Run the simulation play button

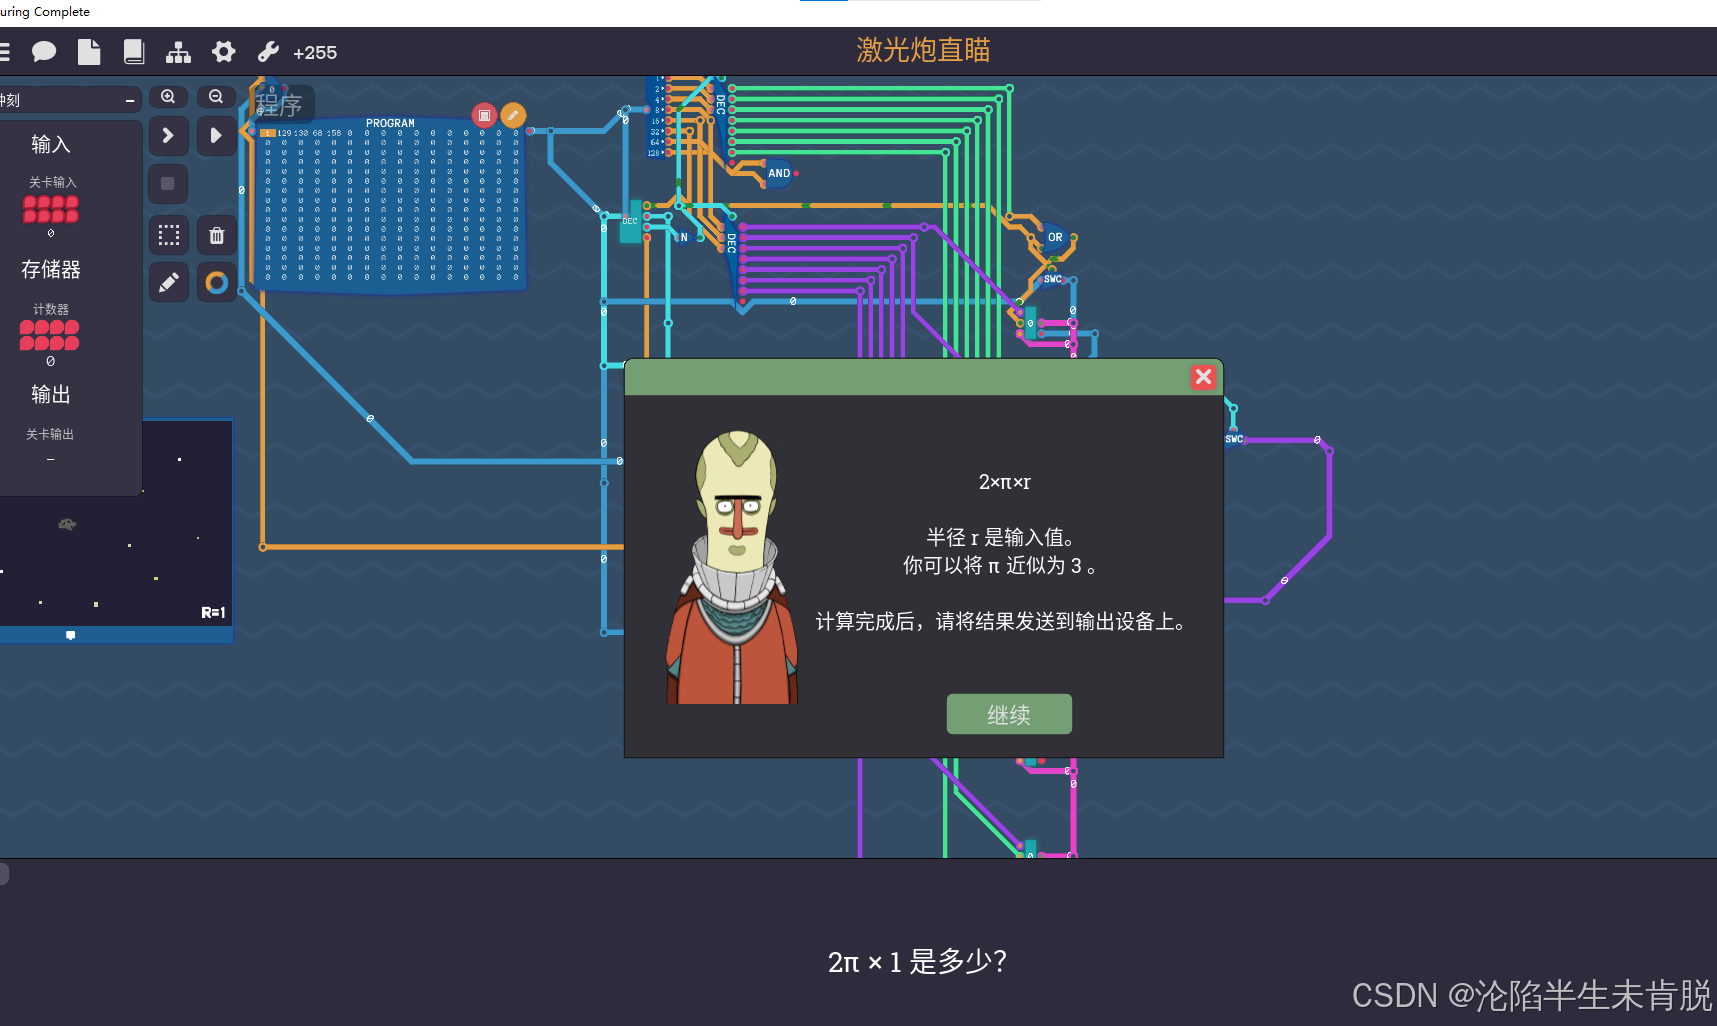click(x=216, y=136)
